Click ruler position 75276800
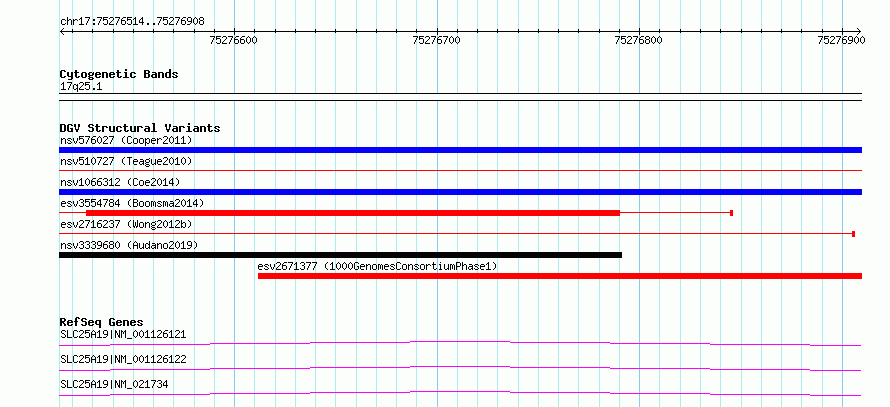The width and height of the screenshot is (890, 407). coord(639,40)
